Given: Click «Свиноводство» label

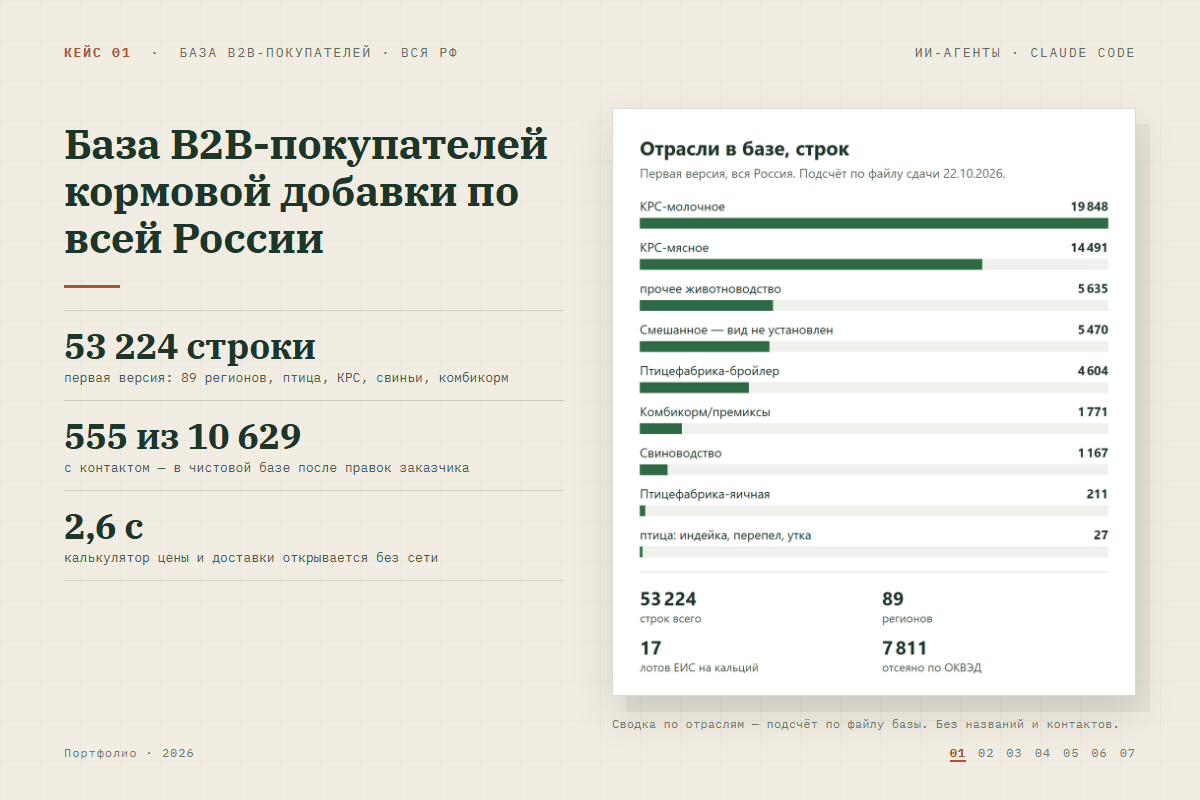Looking at the screenshot, I should click(x=680, y=453).
